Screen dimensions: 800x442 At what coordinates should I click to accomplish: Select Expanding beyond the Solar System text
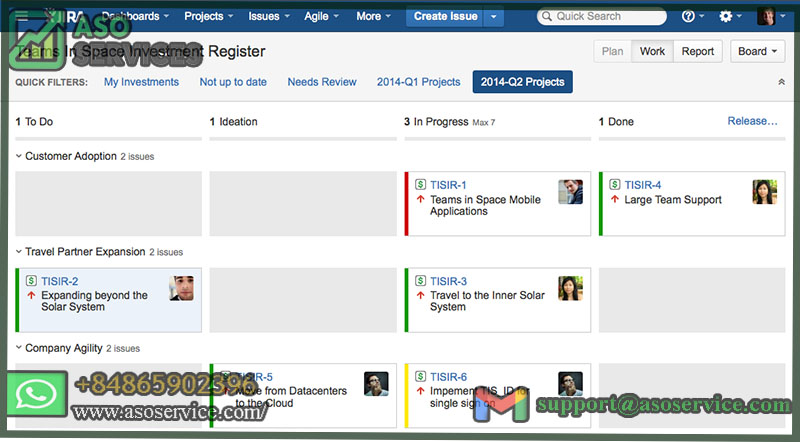(94, 301)
